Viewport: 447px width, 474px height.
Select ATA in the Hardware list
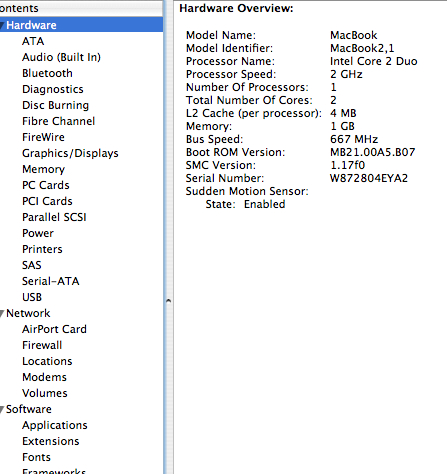[x=33, y=41]
